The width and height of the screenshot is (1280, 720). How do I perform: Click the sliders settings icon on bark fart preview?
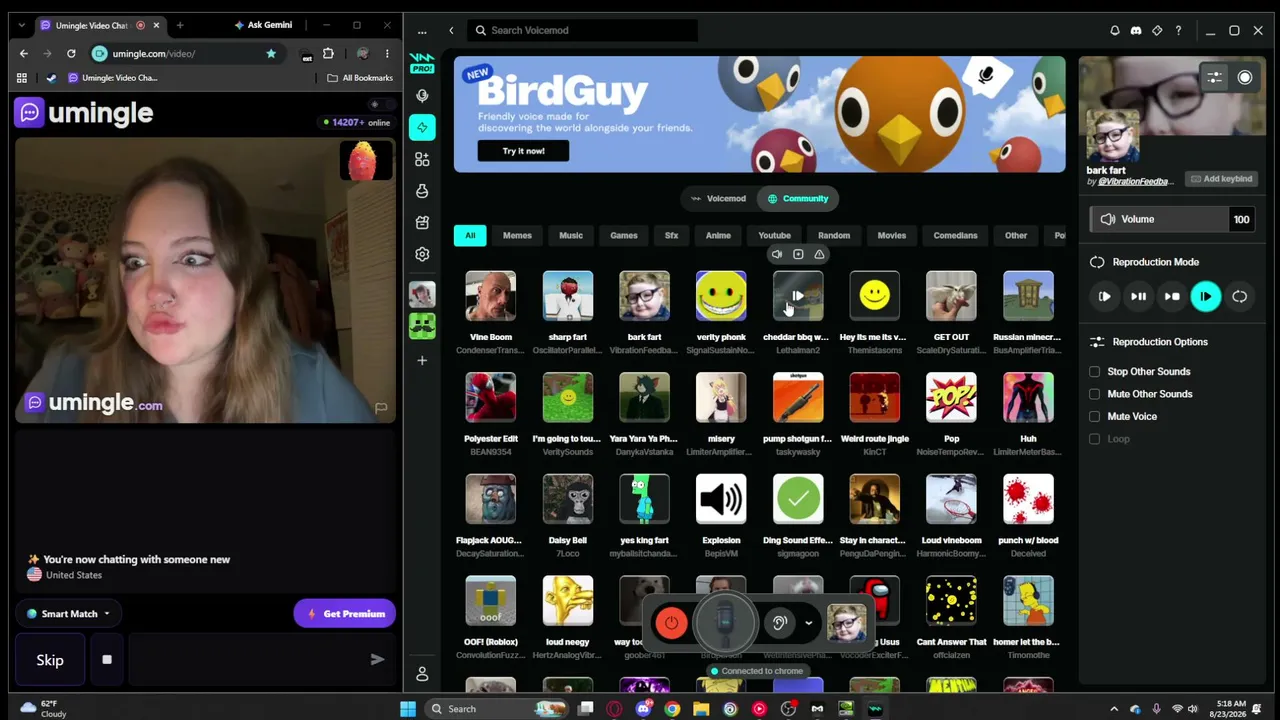(1214, 77)
